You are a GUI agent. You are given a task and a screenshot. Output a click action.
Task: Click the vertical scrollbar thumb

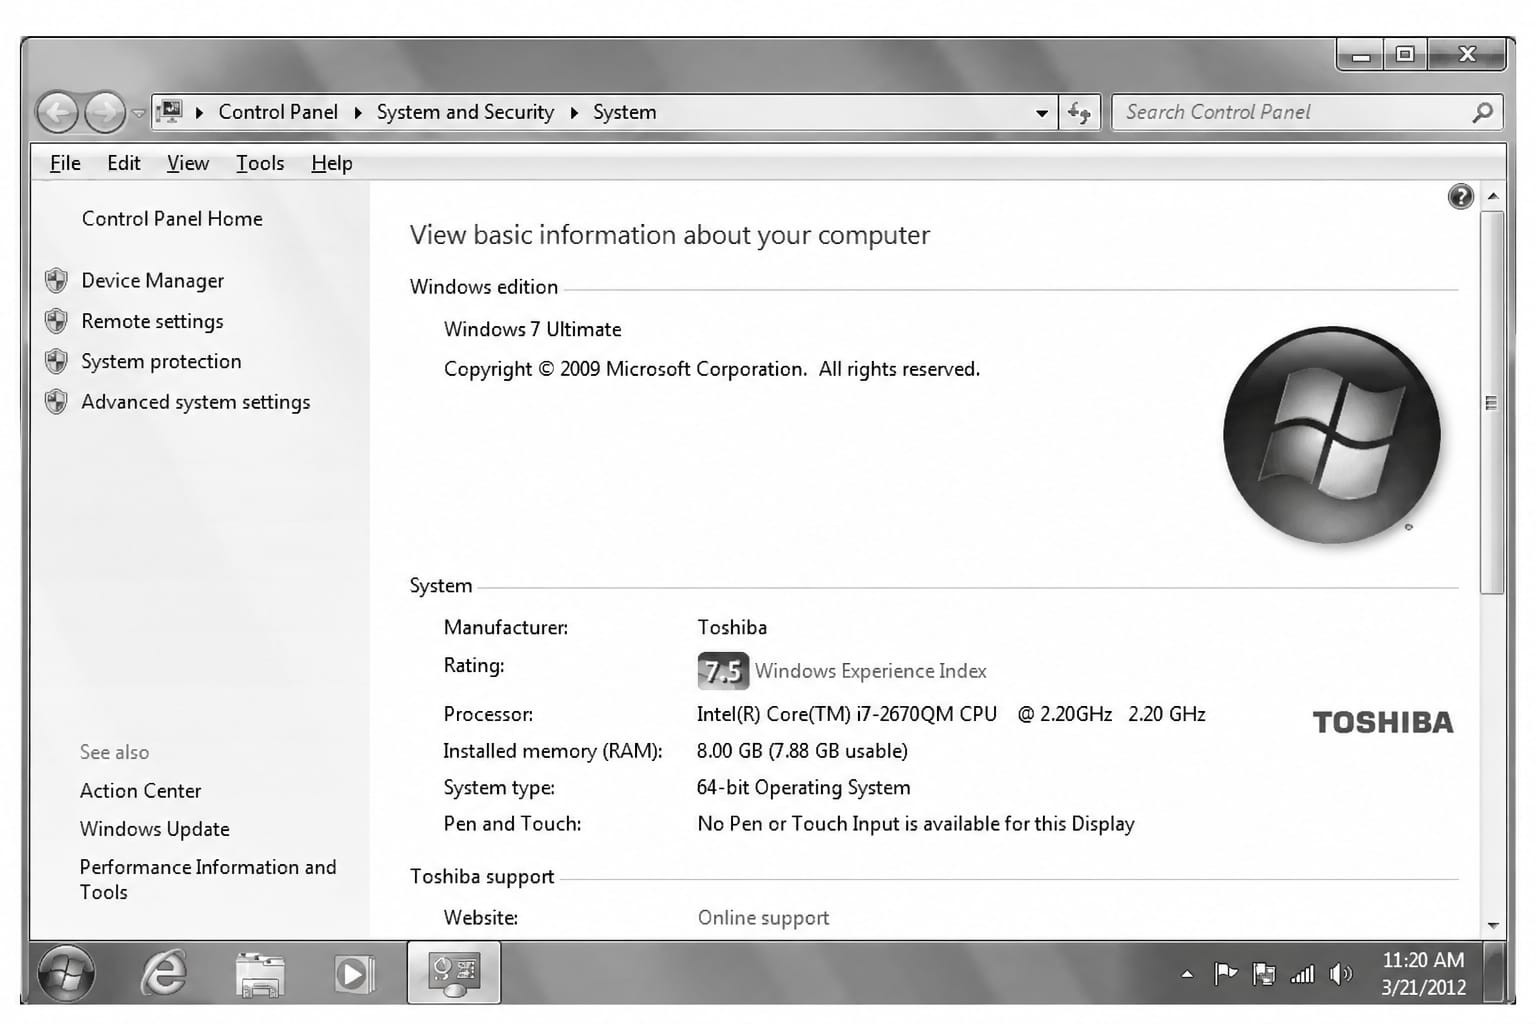1493,403
